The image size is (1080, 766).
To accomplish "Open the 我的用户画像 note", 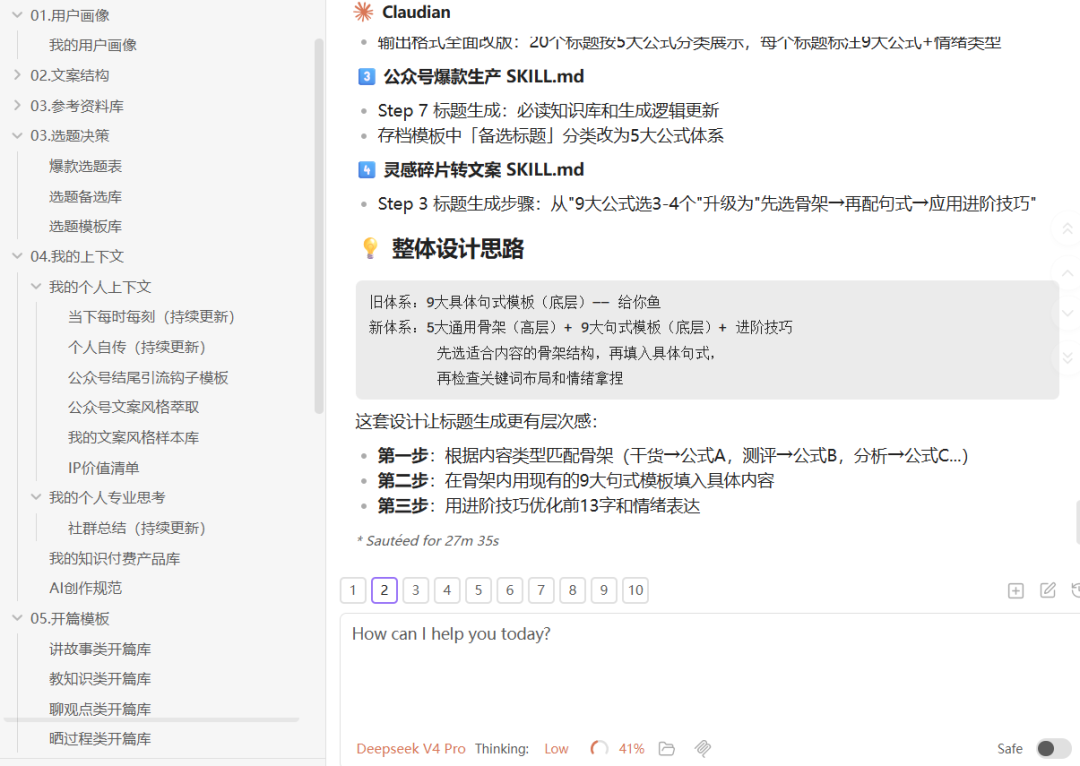I will (93, 45).
